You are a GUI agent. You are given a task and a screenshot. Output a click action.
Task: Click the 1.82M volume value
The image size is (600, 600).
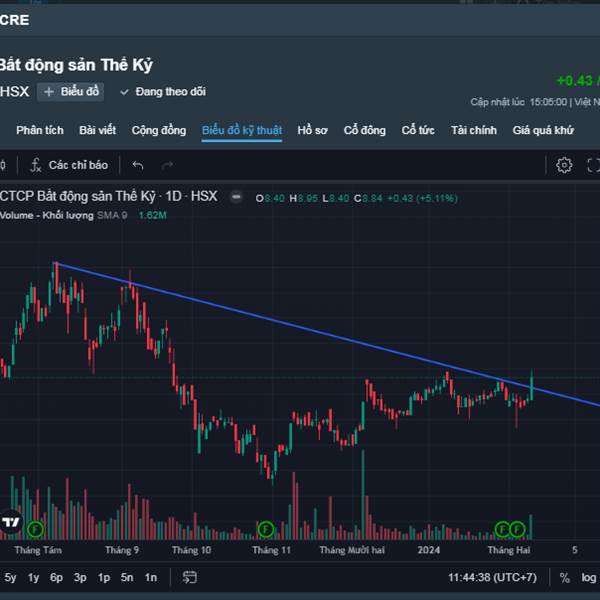[x=152, y=215]
